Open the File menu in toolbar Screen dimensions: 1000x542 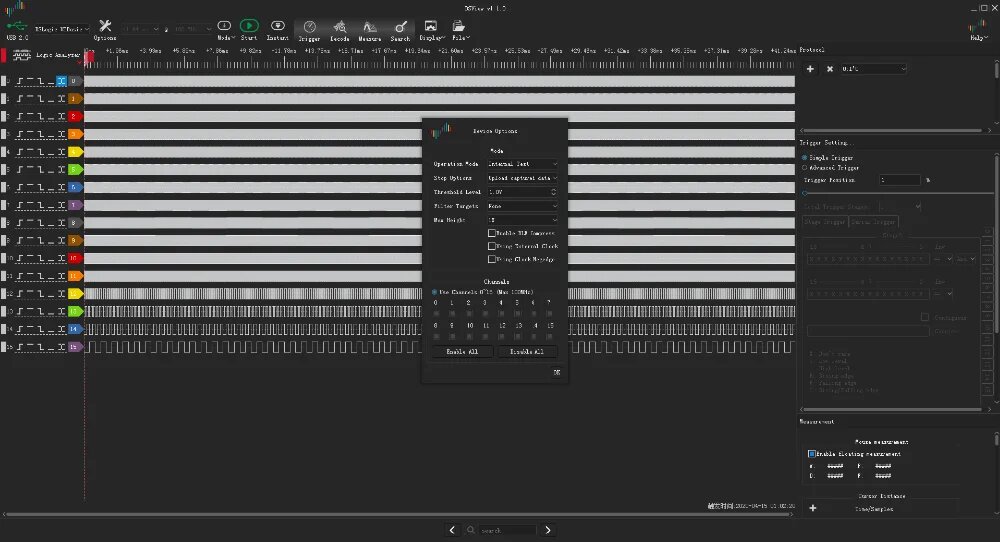click(459, 30)
